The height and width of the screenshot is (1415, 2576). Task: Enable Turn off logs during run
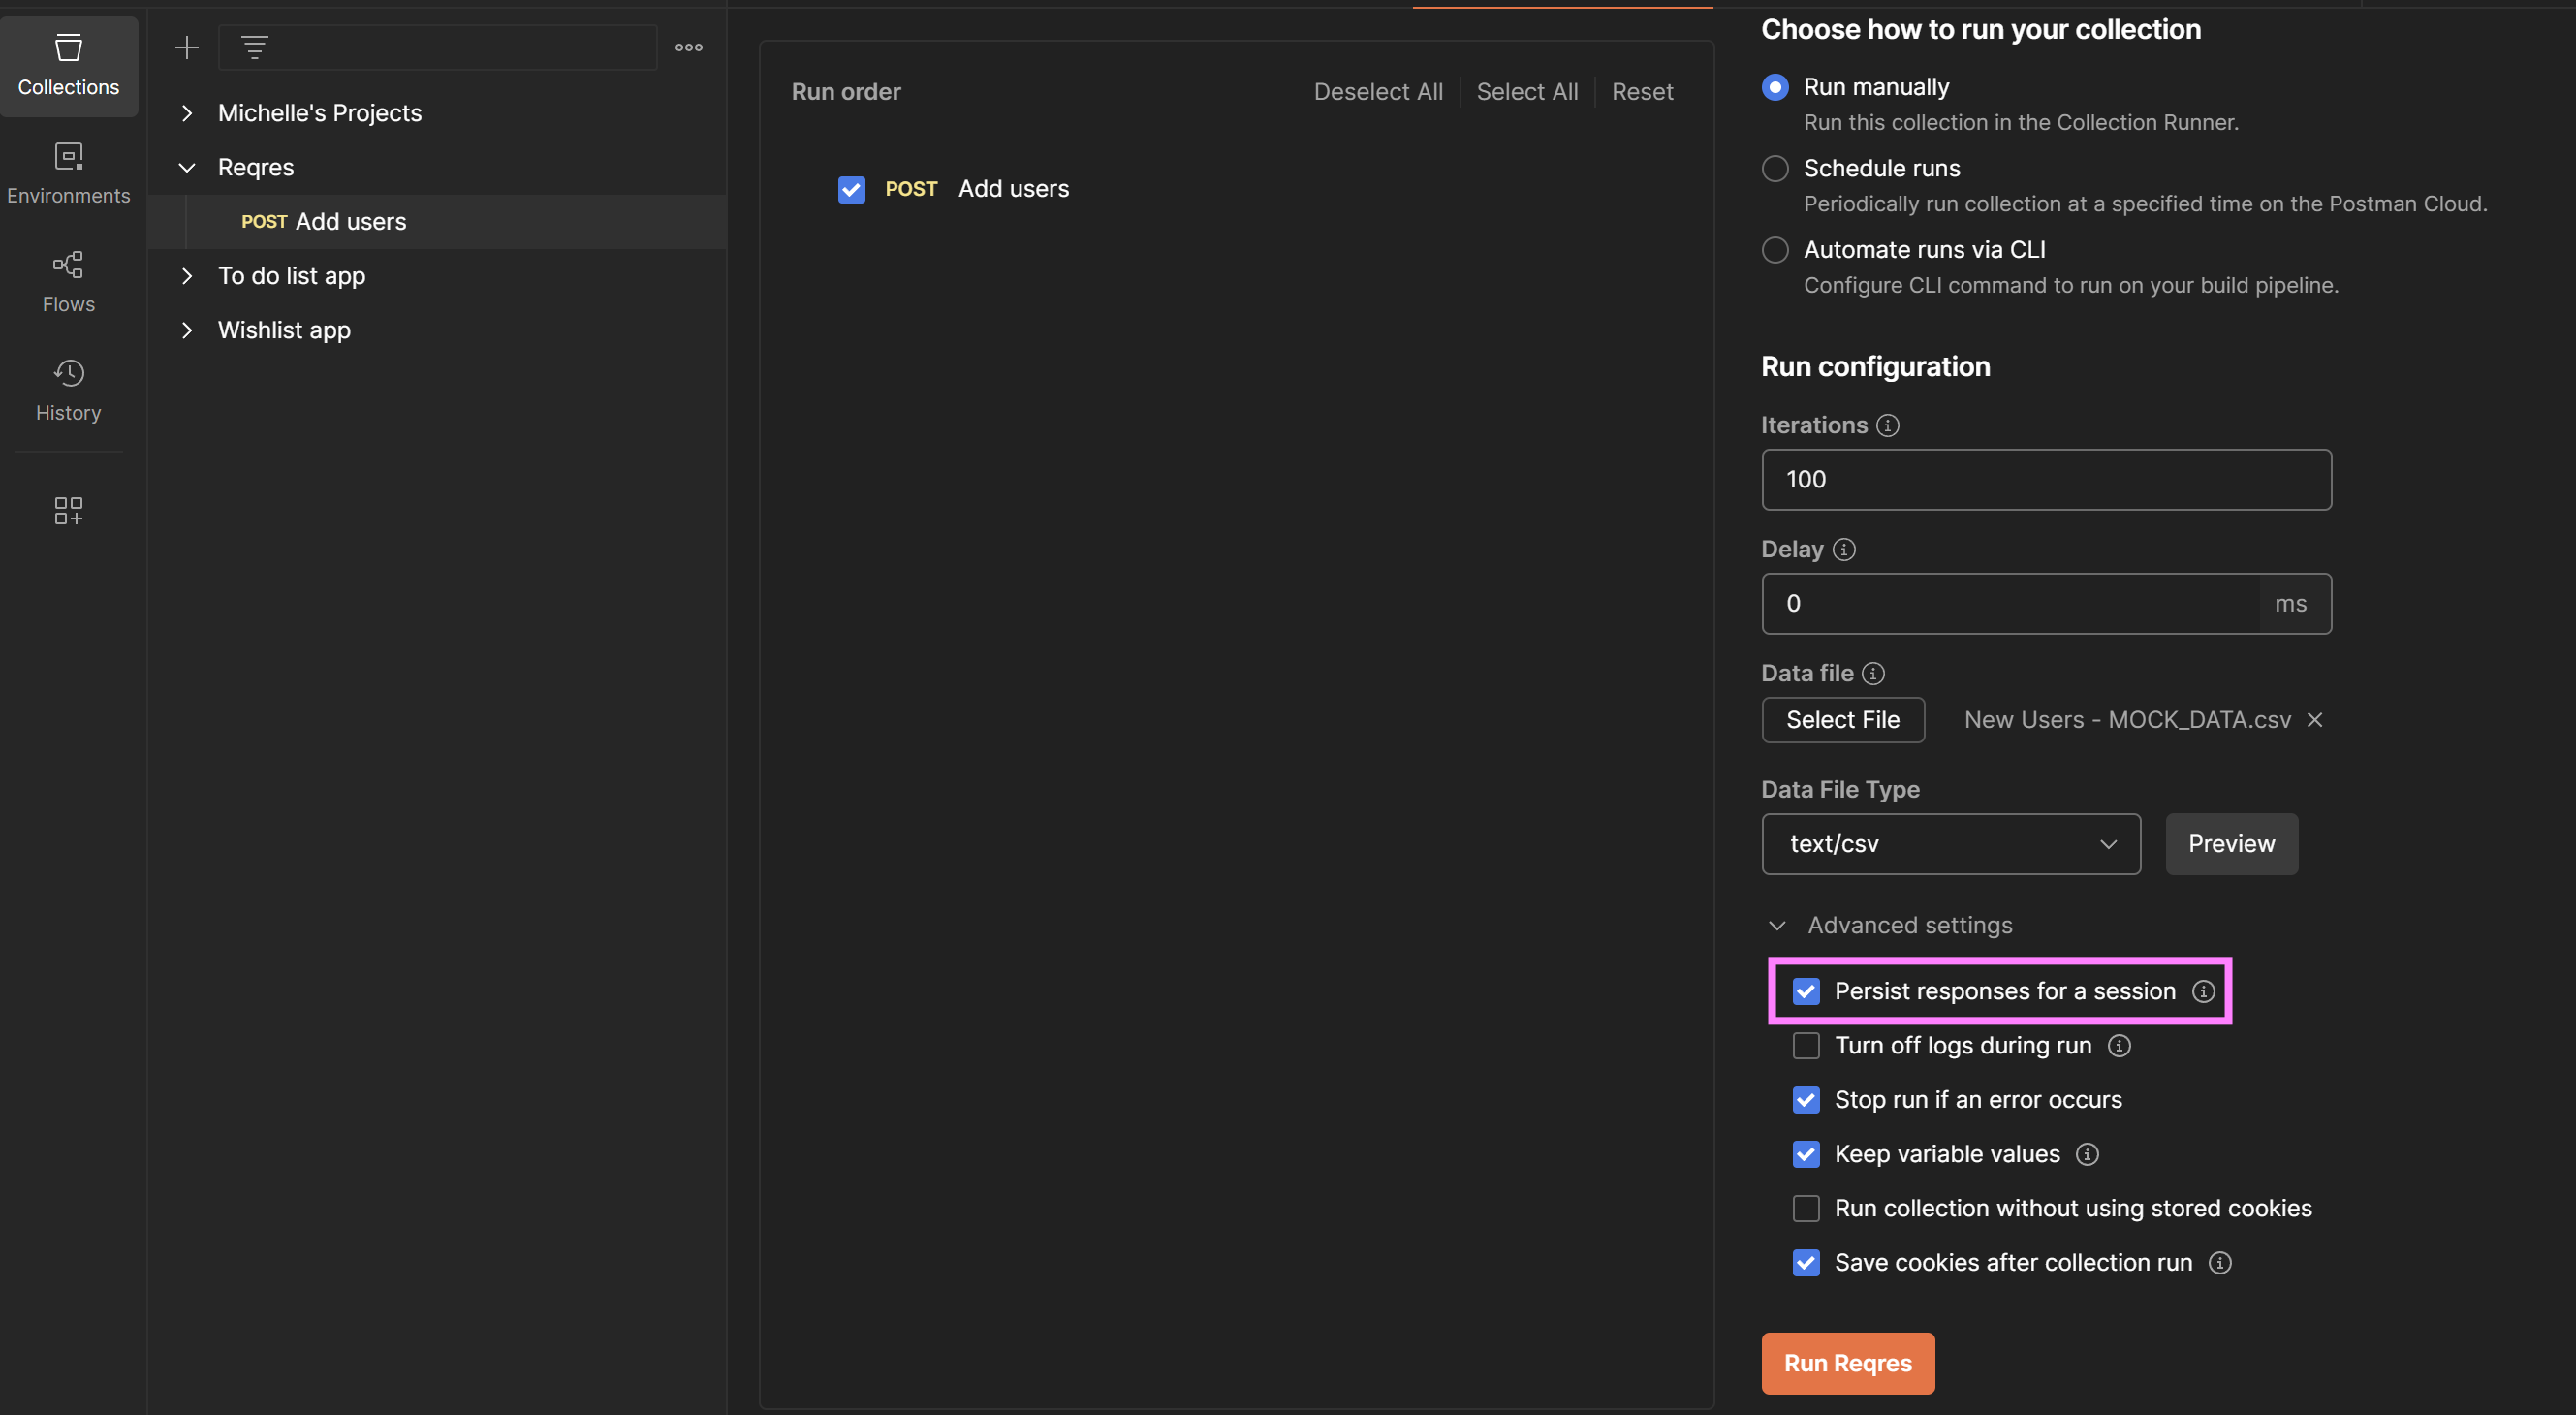pyautogui.click(x=1806, y=1045)
